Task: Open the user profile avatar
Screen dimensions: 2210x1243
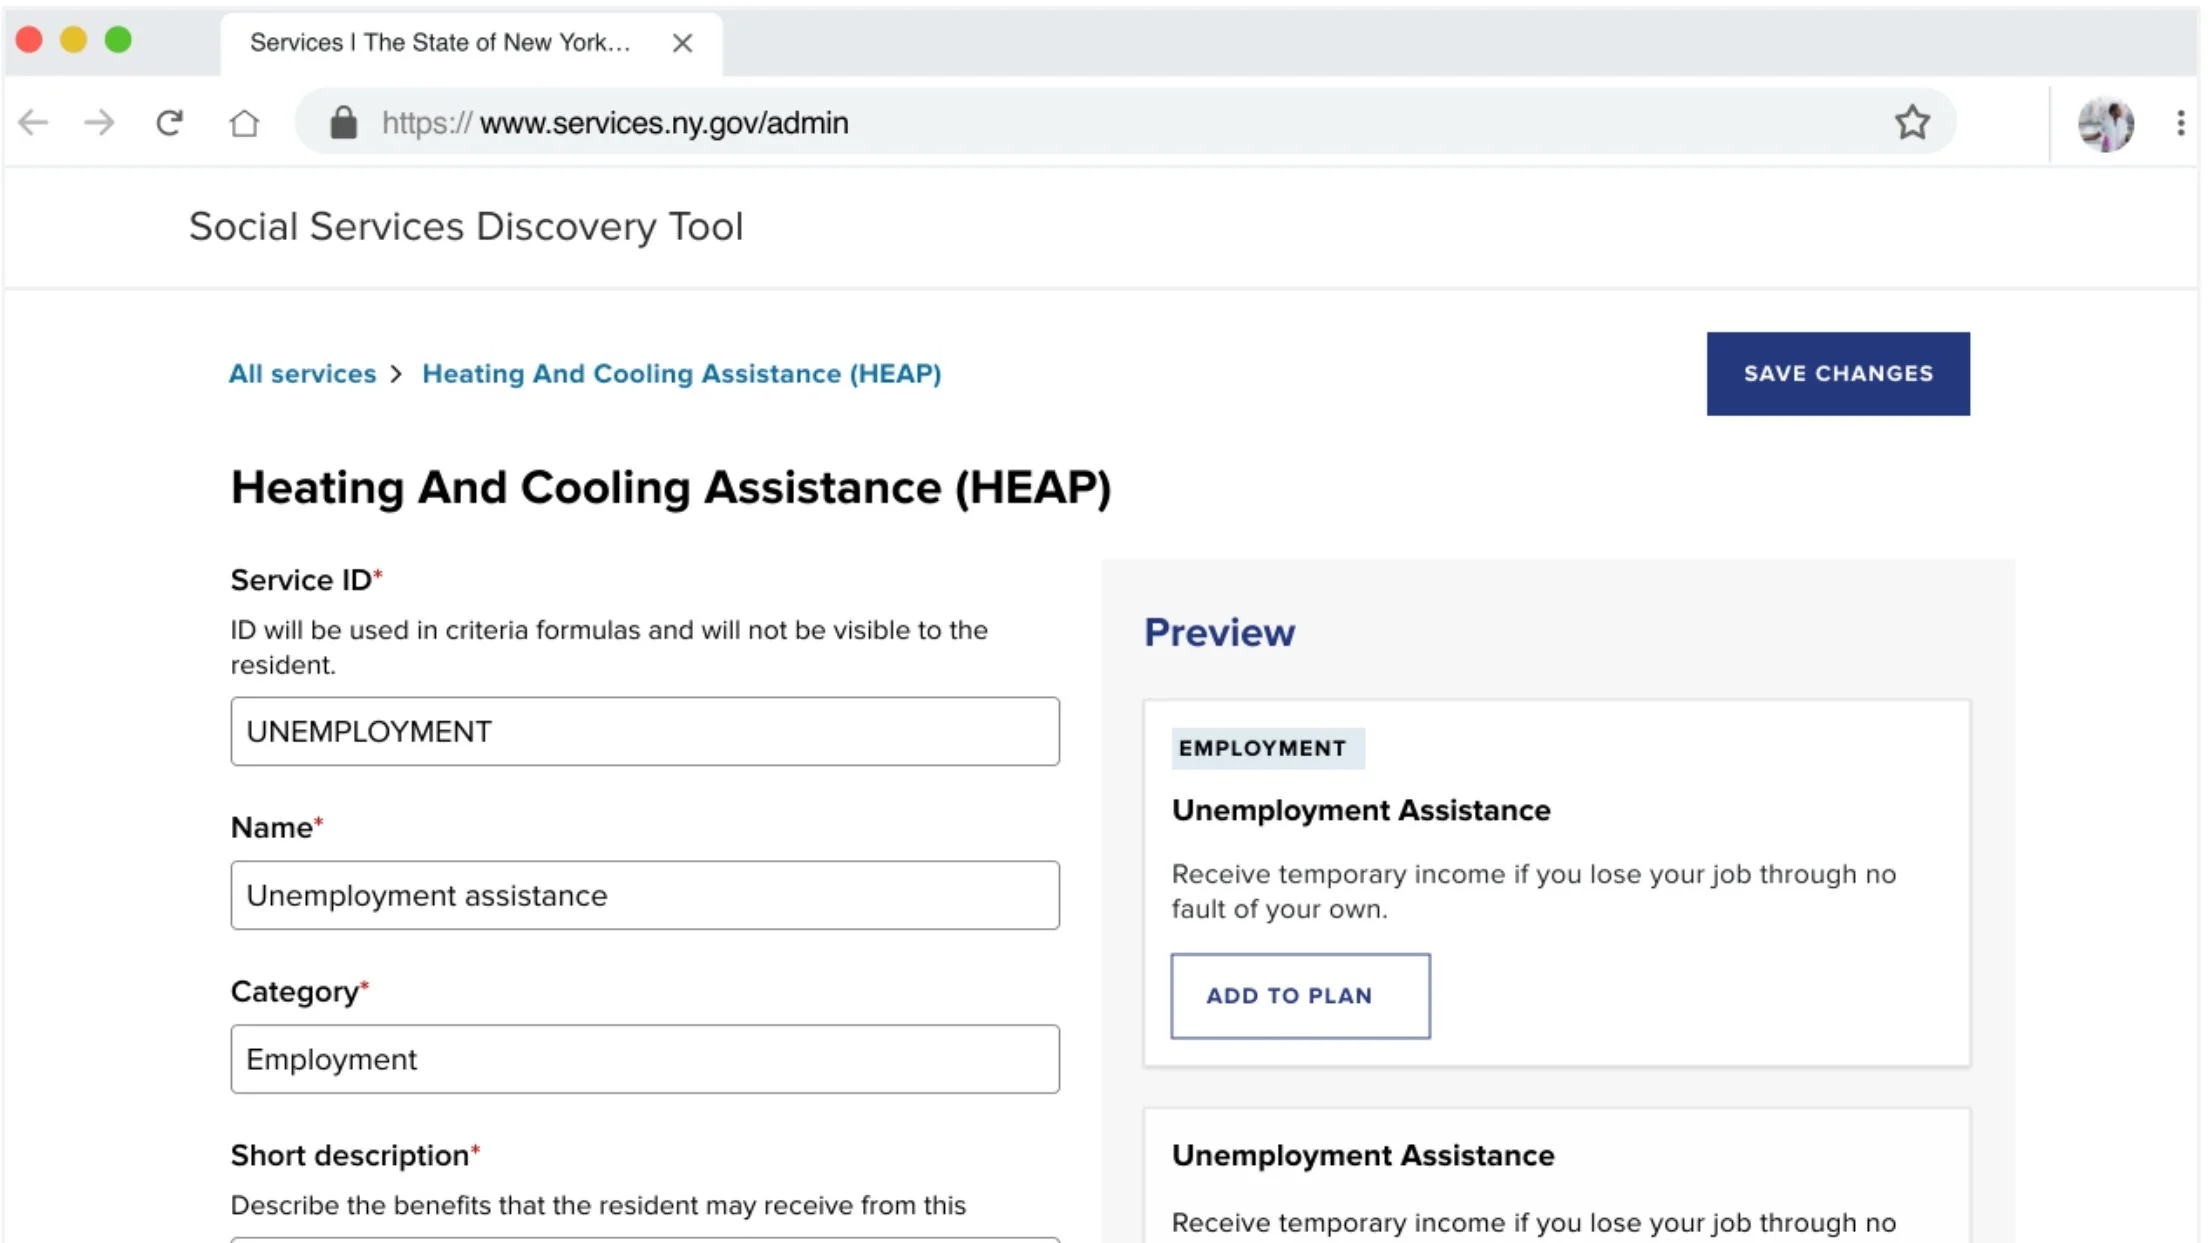Action: (x=2105, y=124)
